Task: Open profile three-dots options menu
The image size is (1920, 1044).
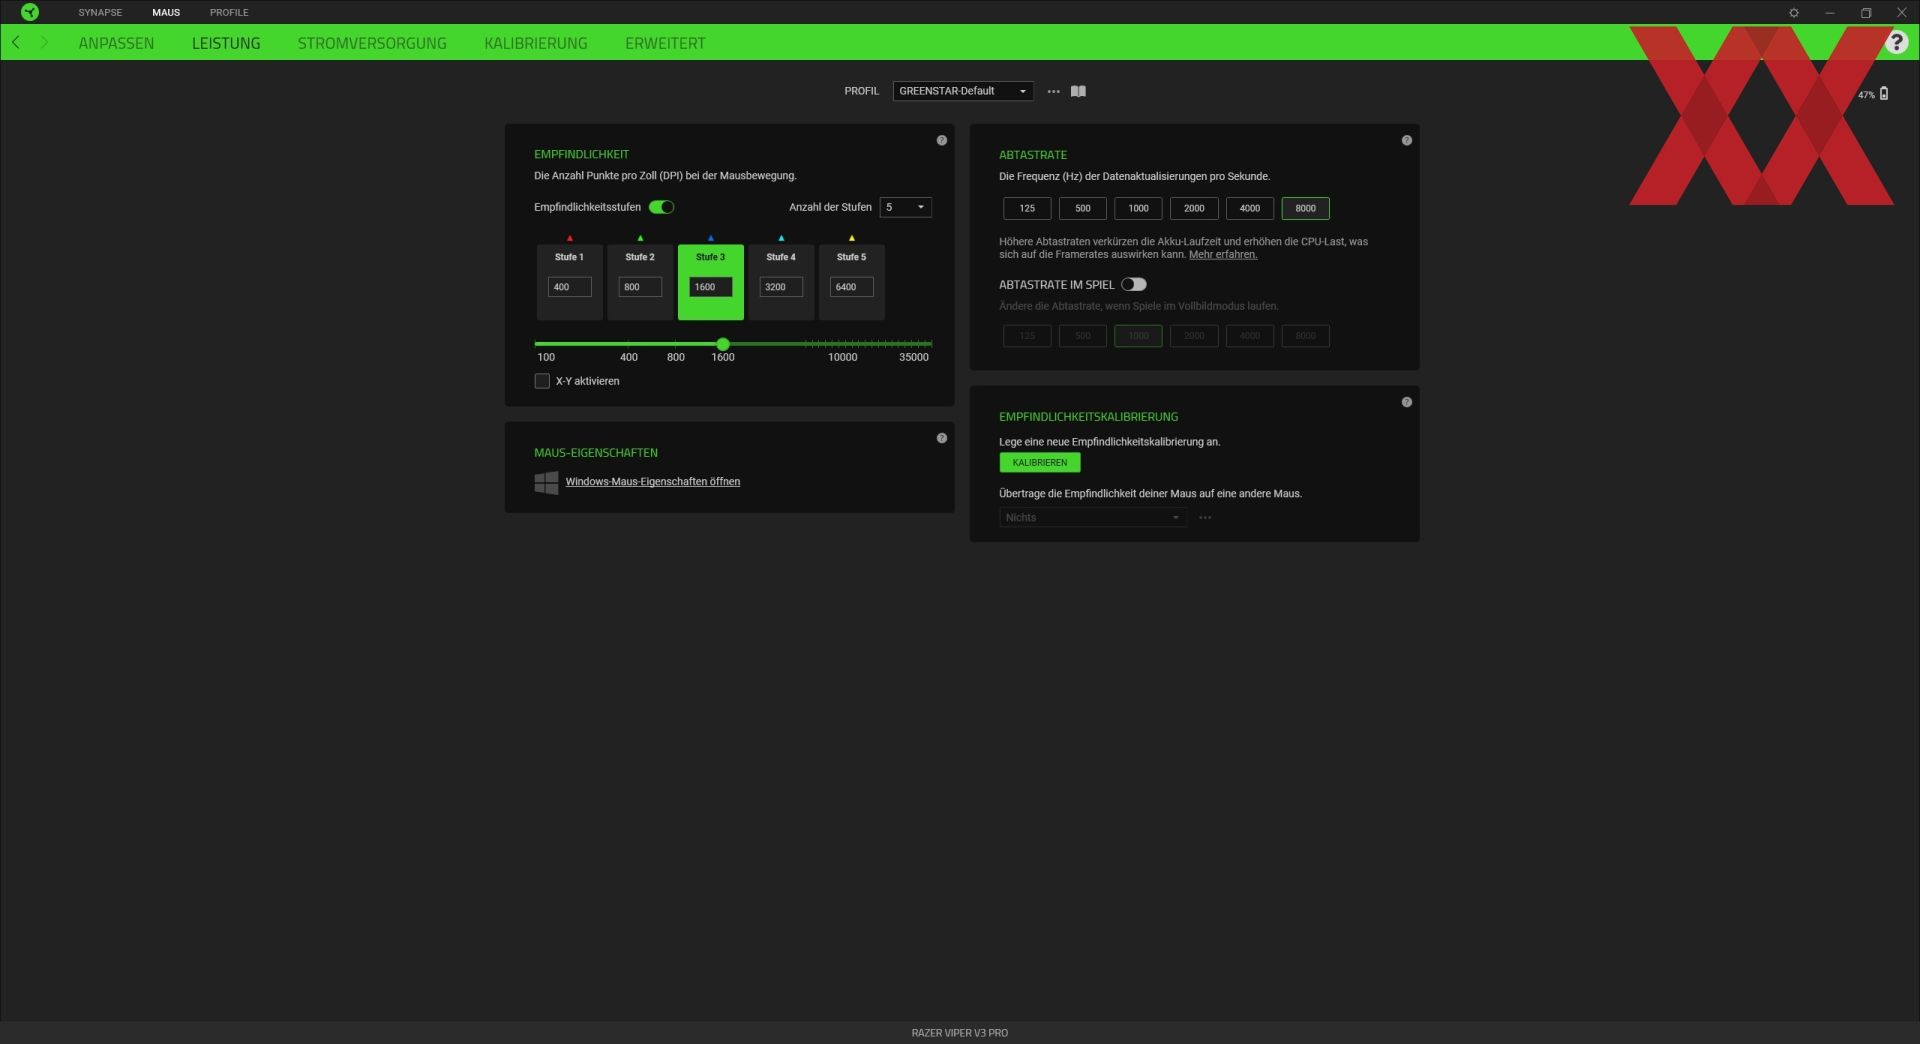Action: pyautogui.click(x=1053, y=91)
